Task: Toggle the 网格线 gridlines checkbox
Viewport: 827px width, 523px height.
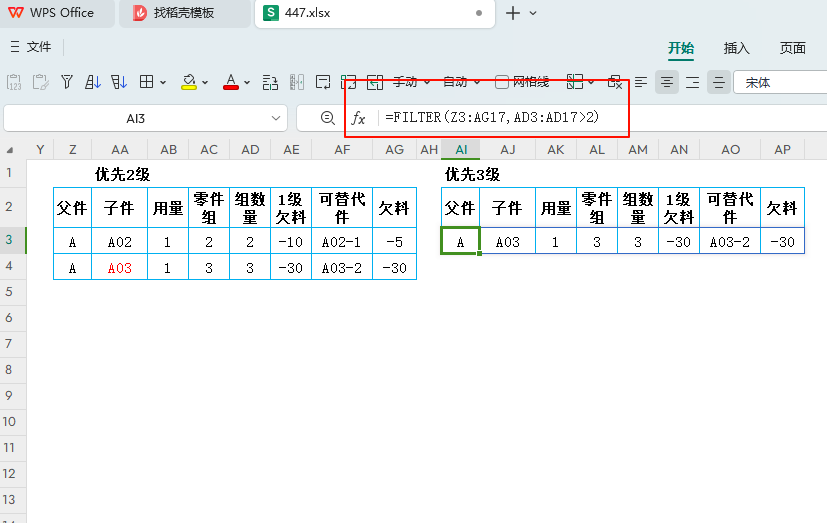Action: (502, 82)
